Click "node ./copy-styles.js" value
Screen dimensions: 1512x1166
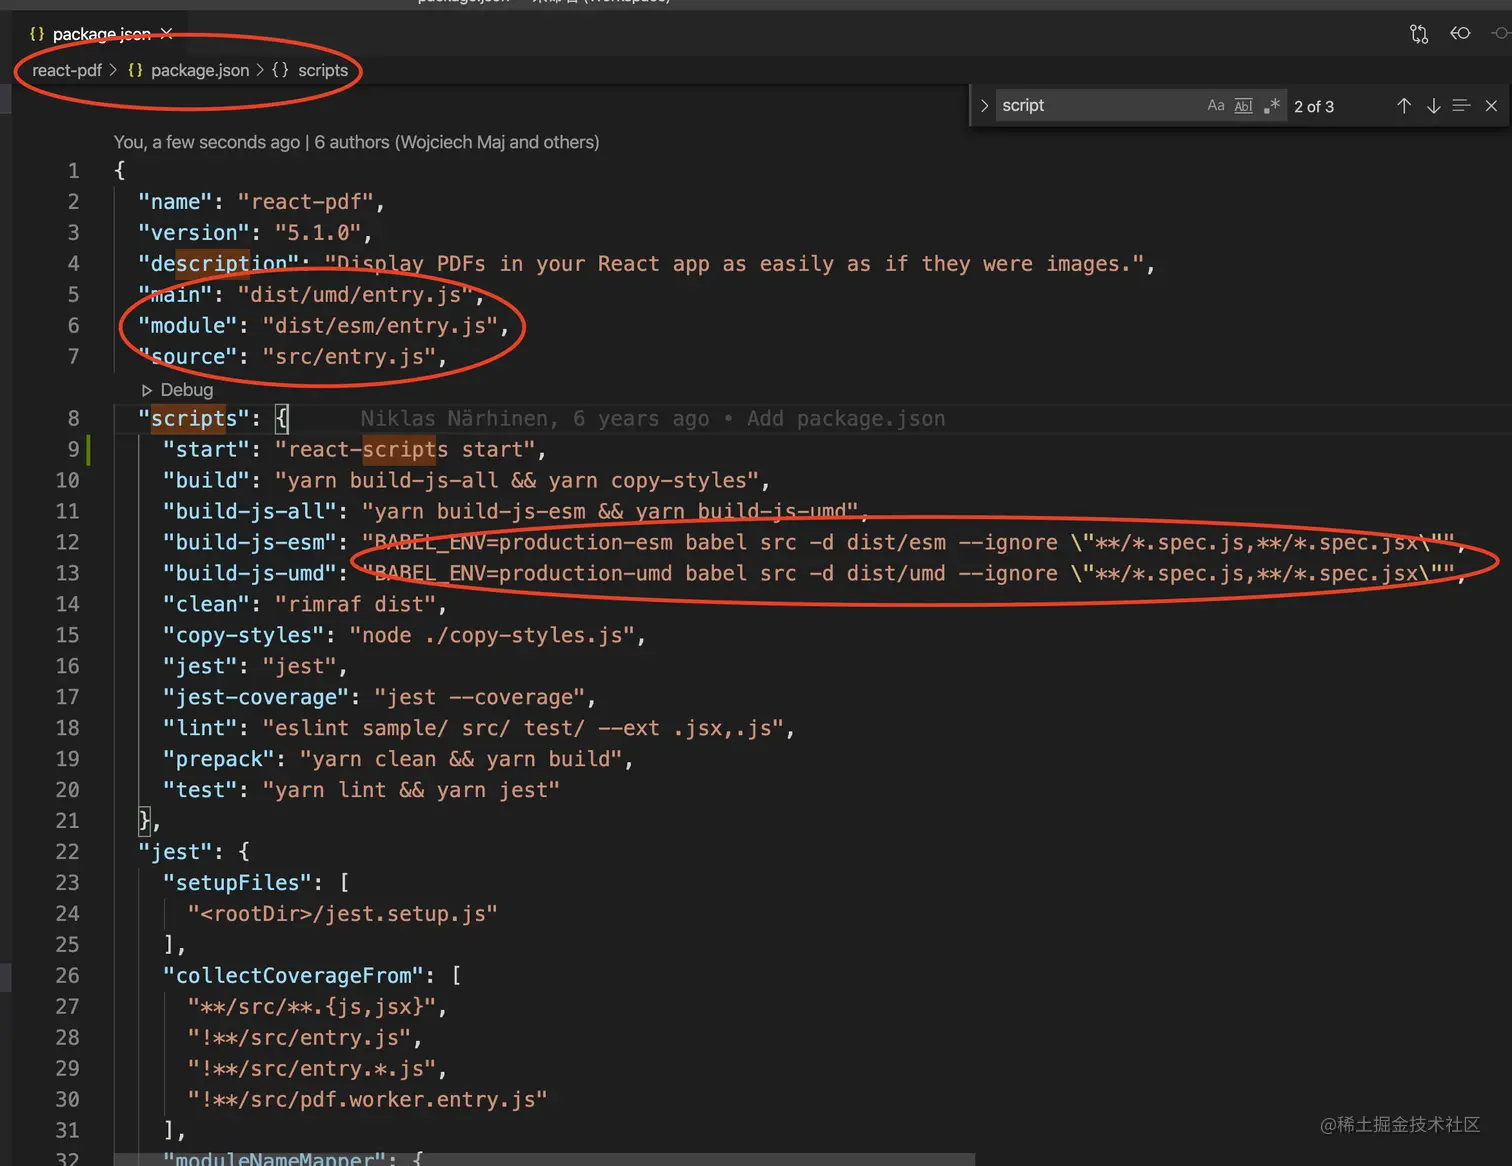point(491,636)
